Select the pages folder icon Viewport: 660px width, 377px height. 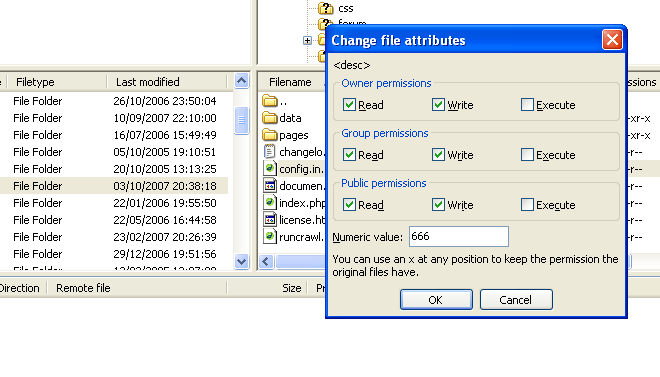point(269,135)
